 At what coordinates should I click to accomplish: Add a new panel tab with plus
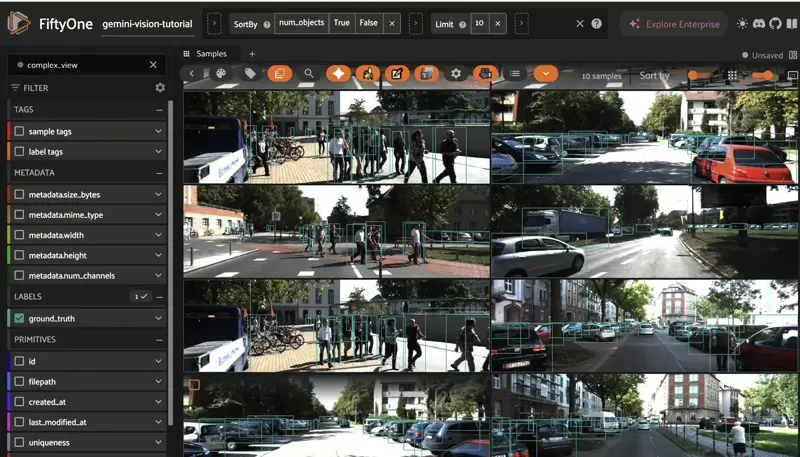(252, 53)
